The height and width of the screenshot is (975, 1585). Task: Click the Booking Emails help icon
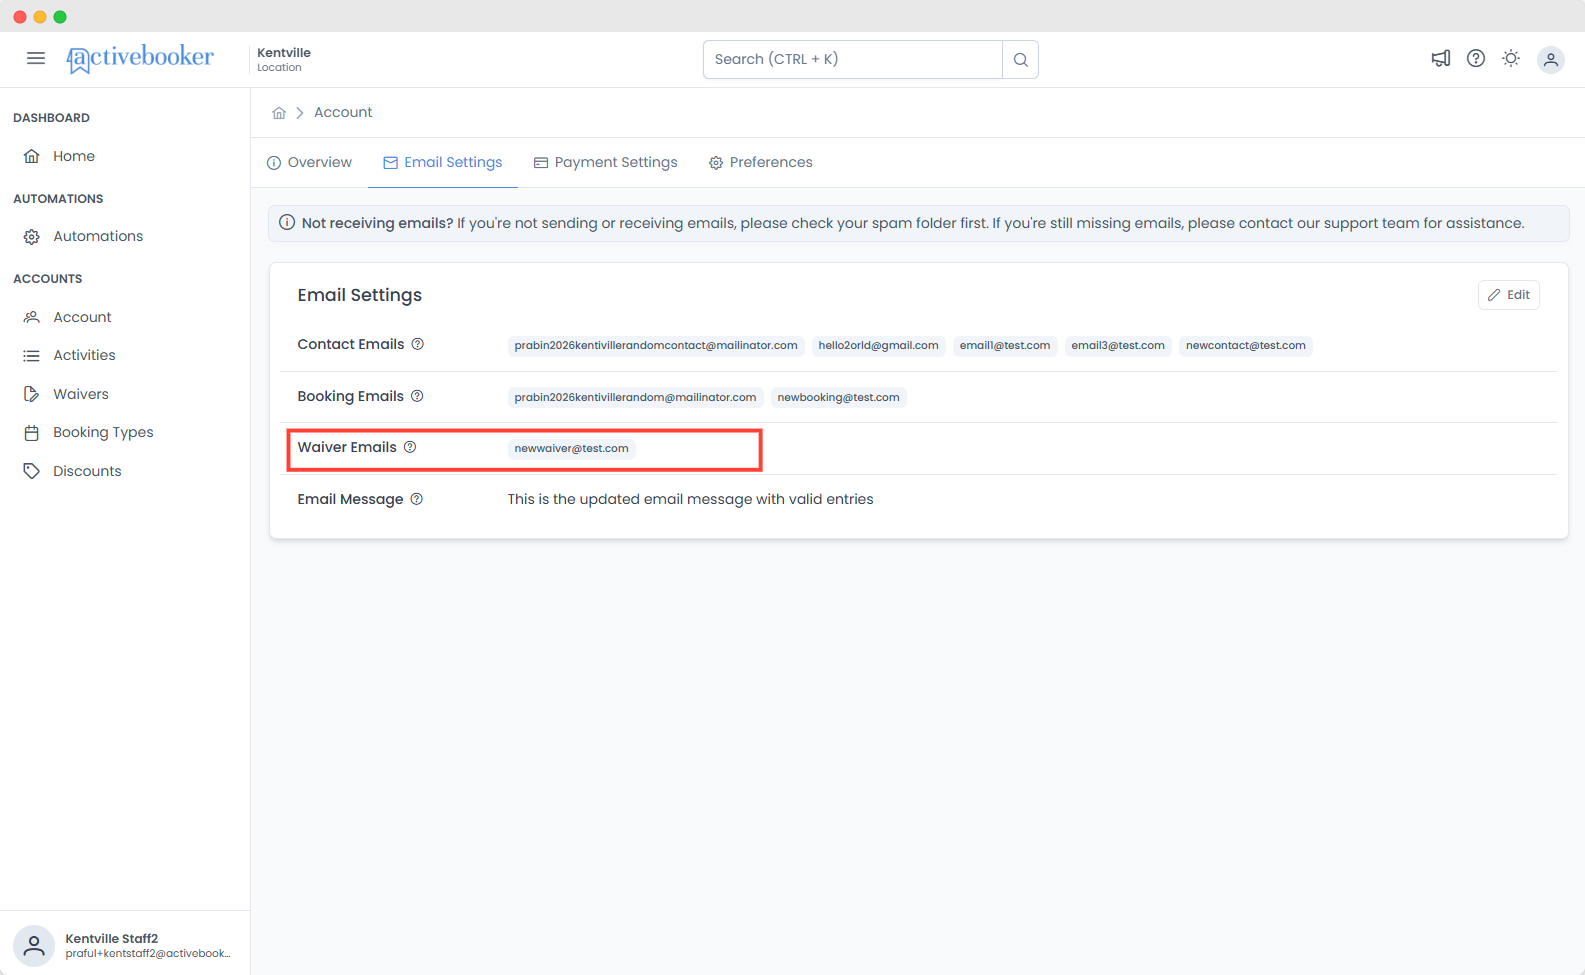(x=417, y=396)
